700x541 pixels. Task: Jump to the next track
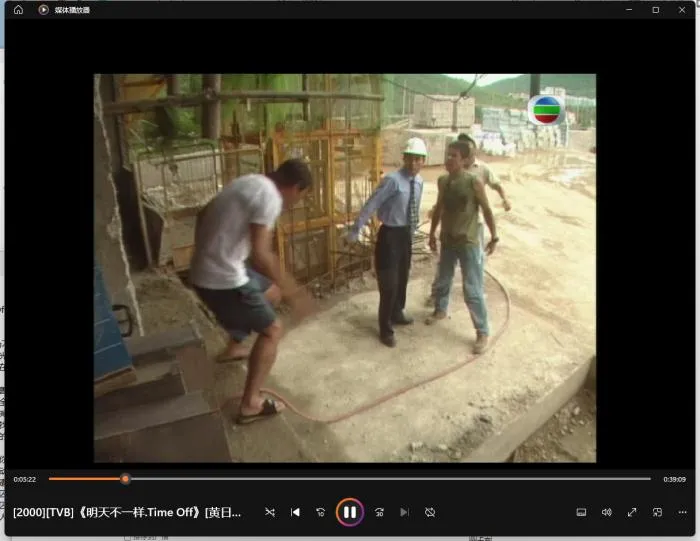click(404, 512)
